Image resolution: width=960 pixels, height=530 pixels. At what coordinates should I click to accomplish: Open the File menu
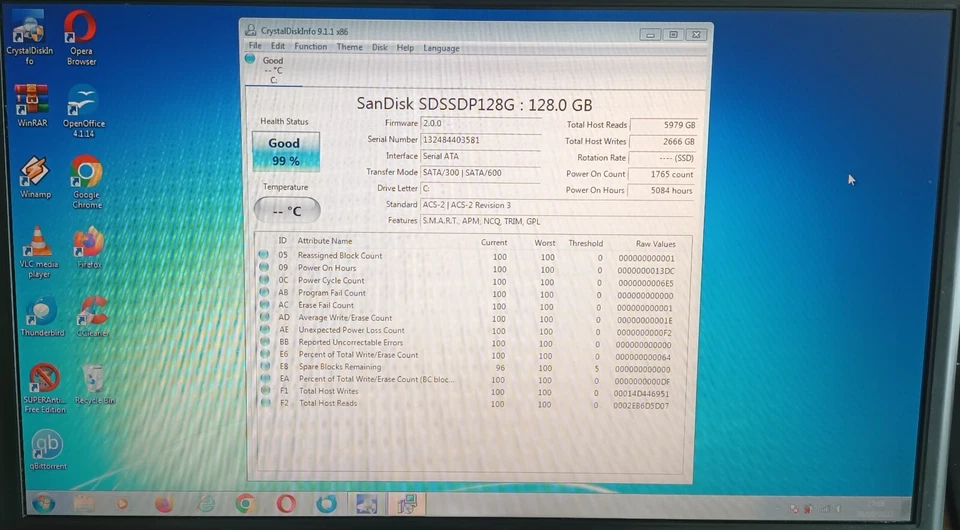(x=255, y=46)
